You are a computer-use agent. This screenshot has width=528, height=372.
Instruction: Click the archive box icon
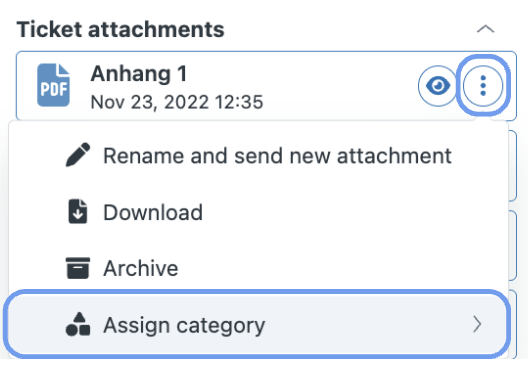[x=78, y=268]
